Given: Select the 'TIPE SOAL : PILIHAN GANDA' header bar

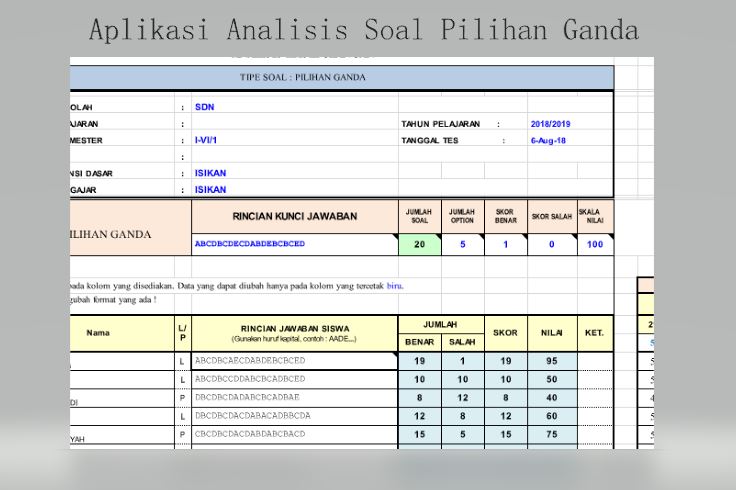Looking at the screenshot, I should [342, 77].
